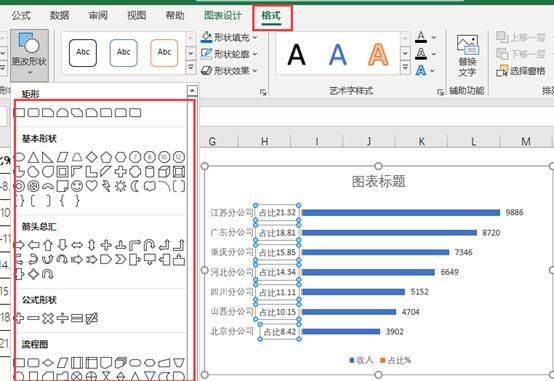Open the 公式 tab
554x381 pixels.
pos(21,15)
